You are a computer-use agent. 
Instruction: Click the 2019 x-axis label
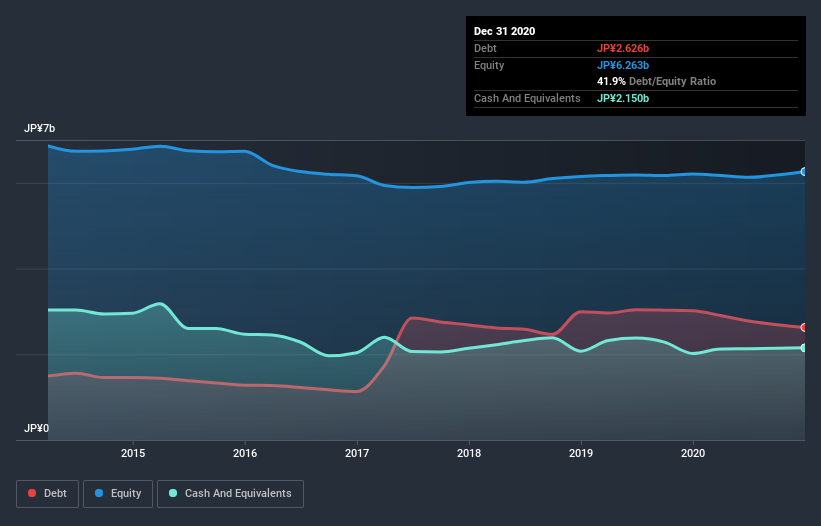coord(581,453)
